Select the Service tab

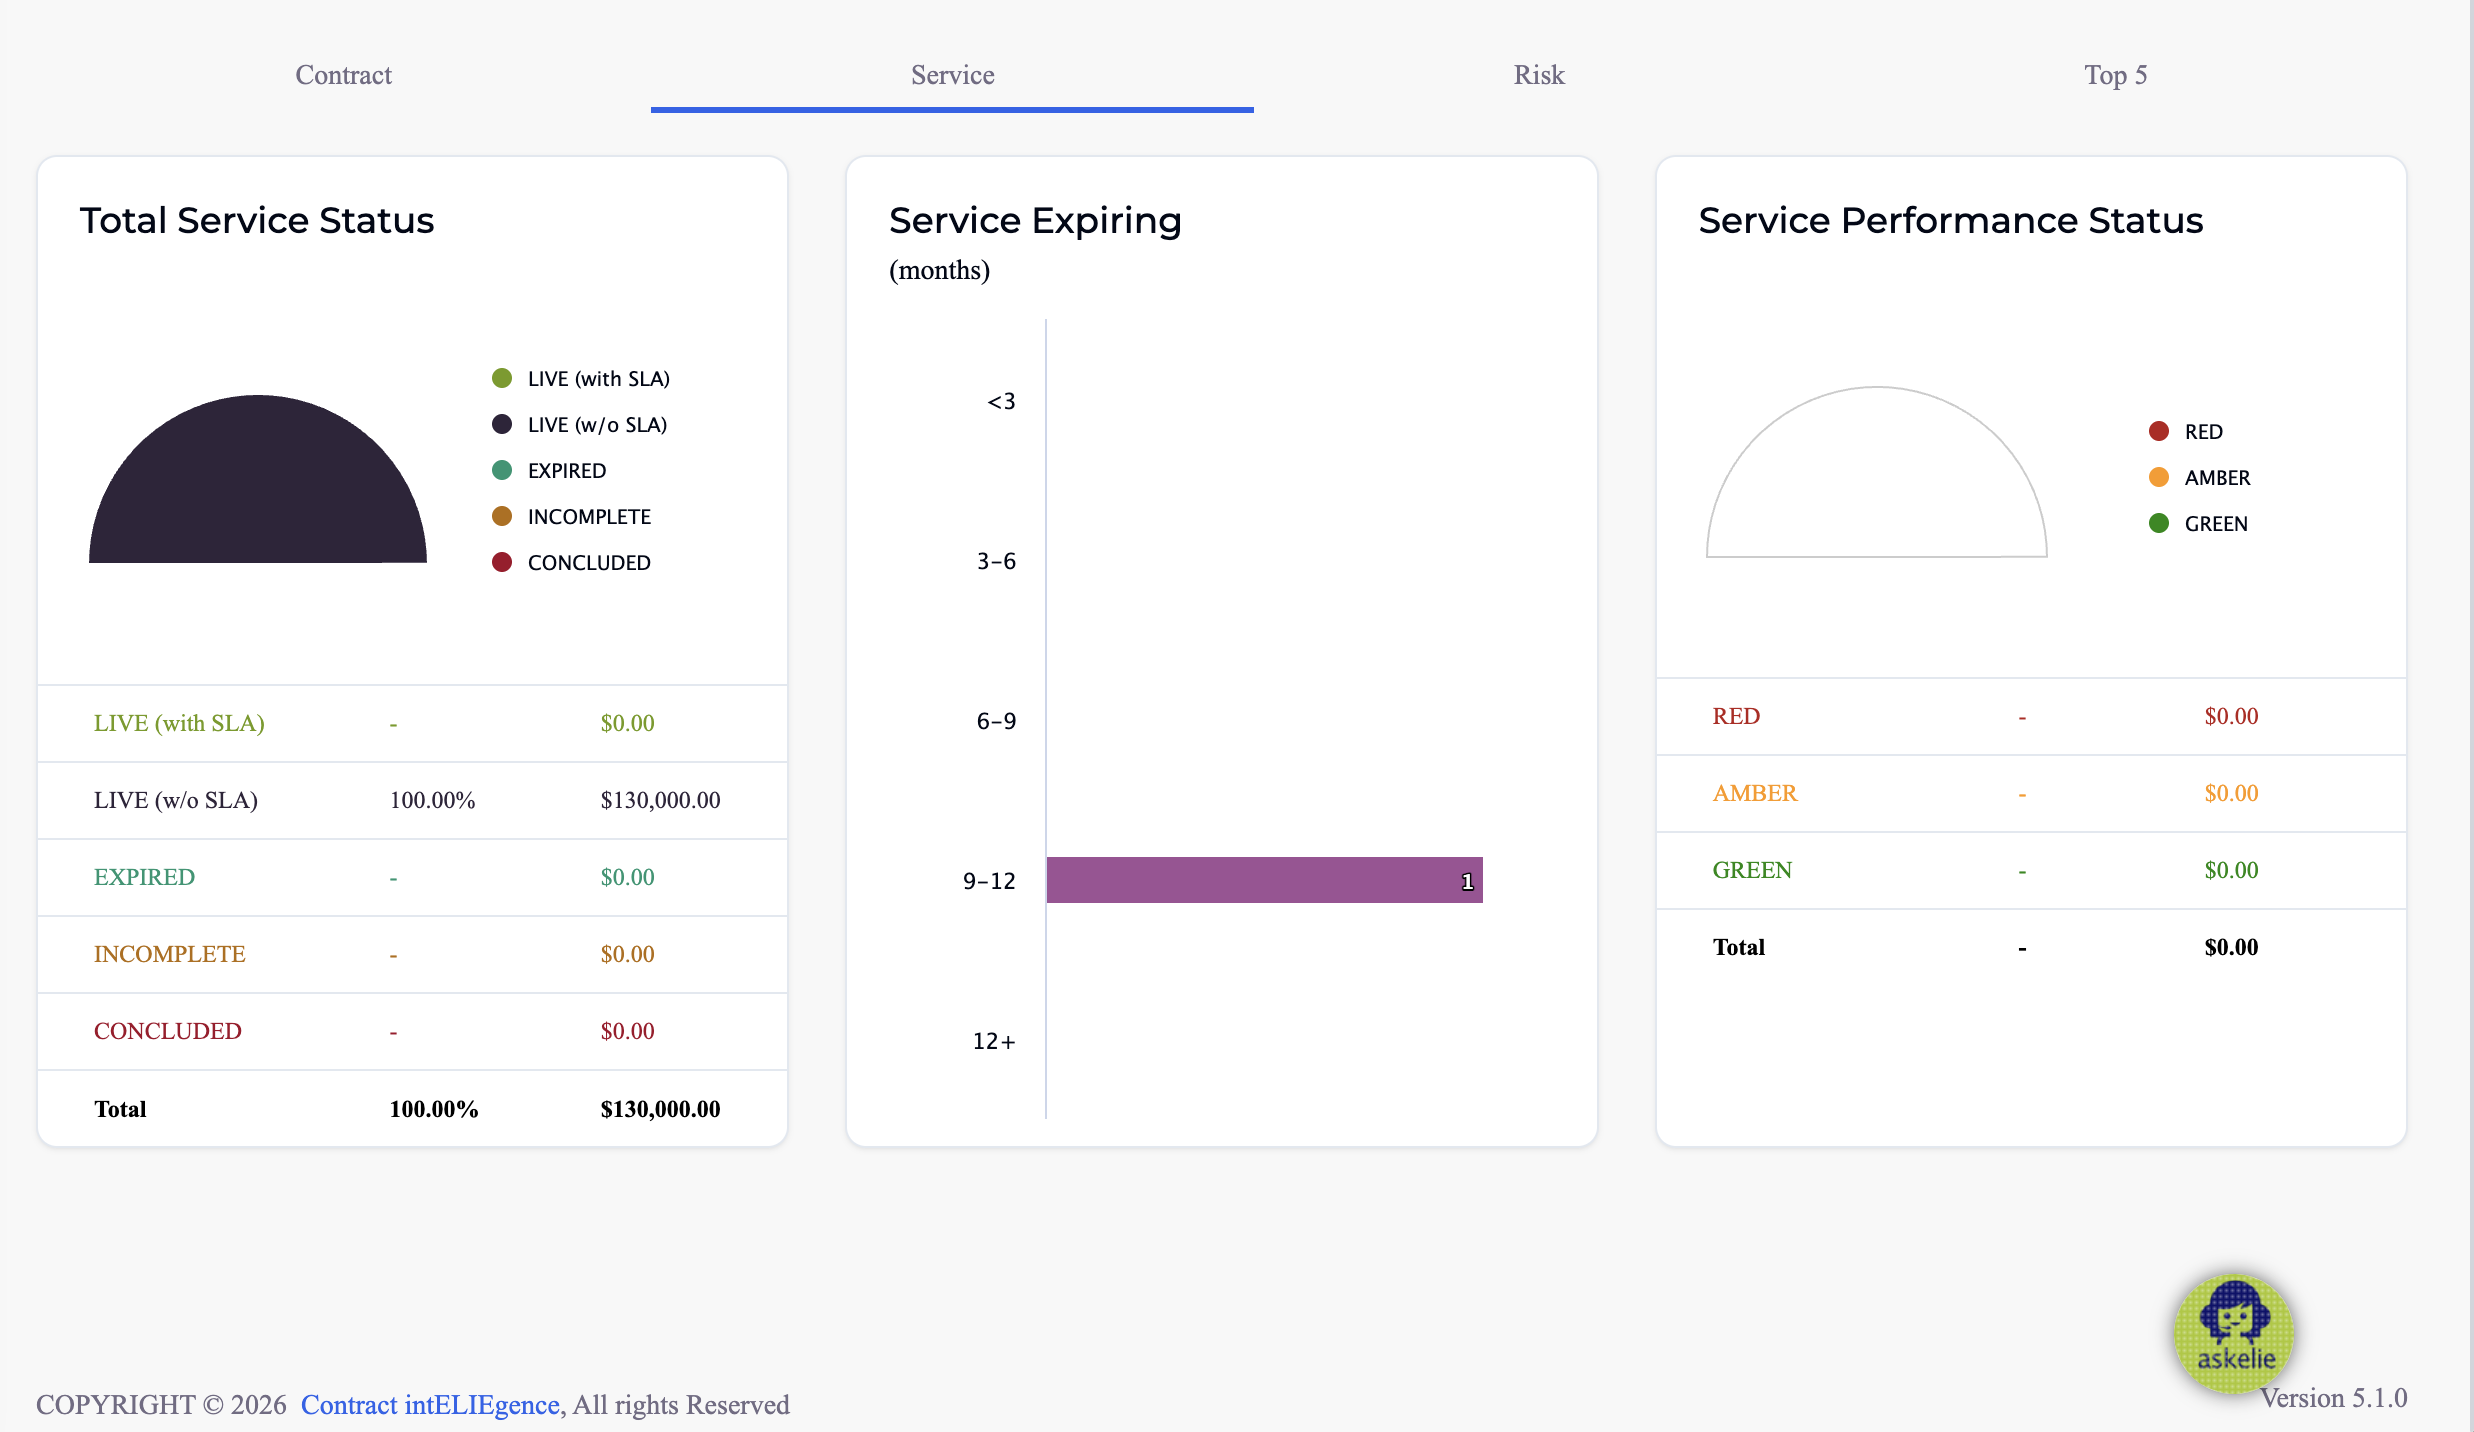pyautogui.click(x=952, y=75)
